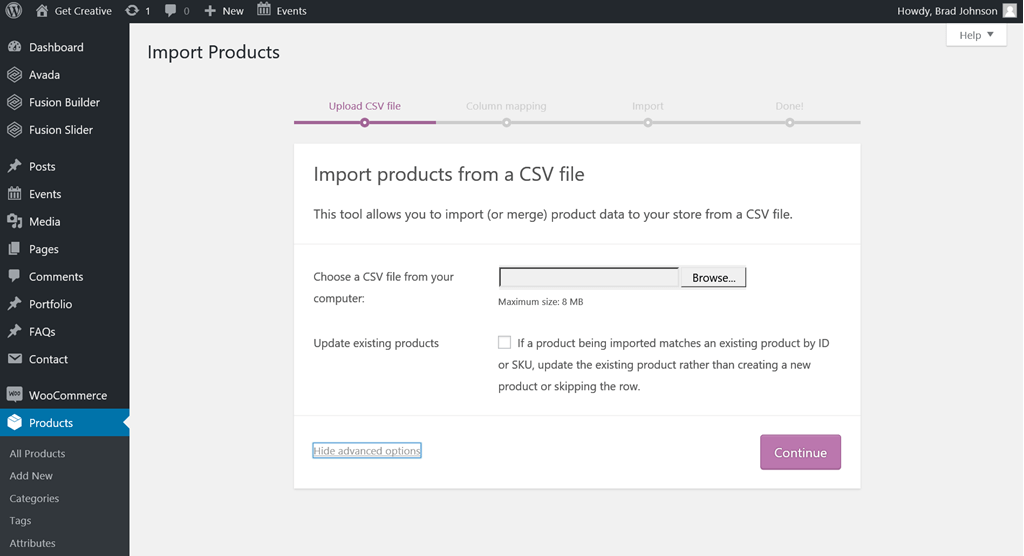
Task: Click the Get Creative home icon
Action: point(42,10)
